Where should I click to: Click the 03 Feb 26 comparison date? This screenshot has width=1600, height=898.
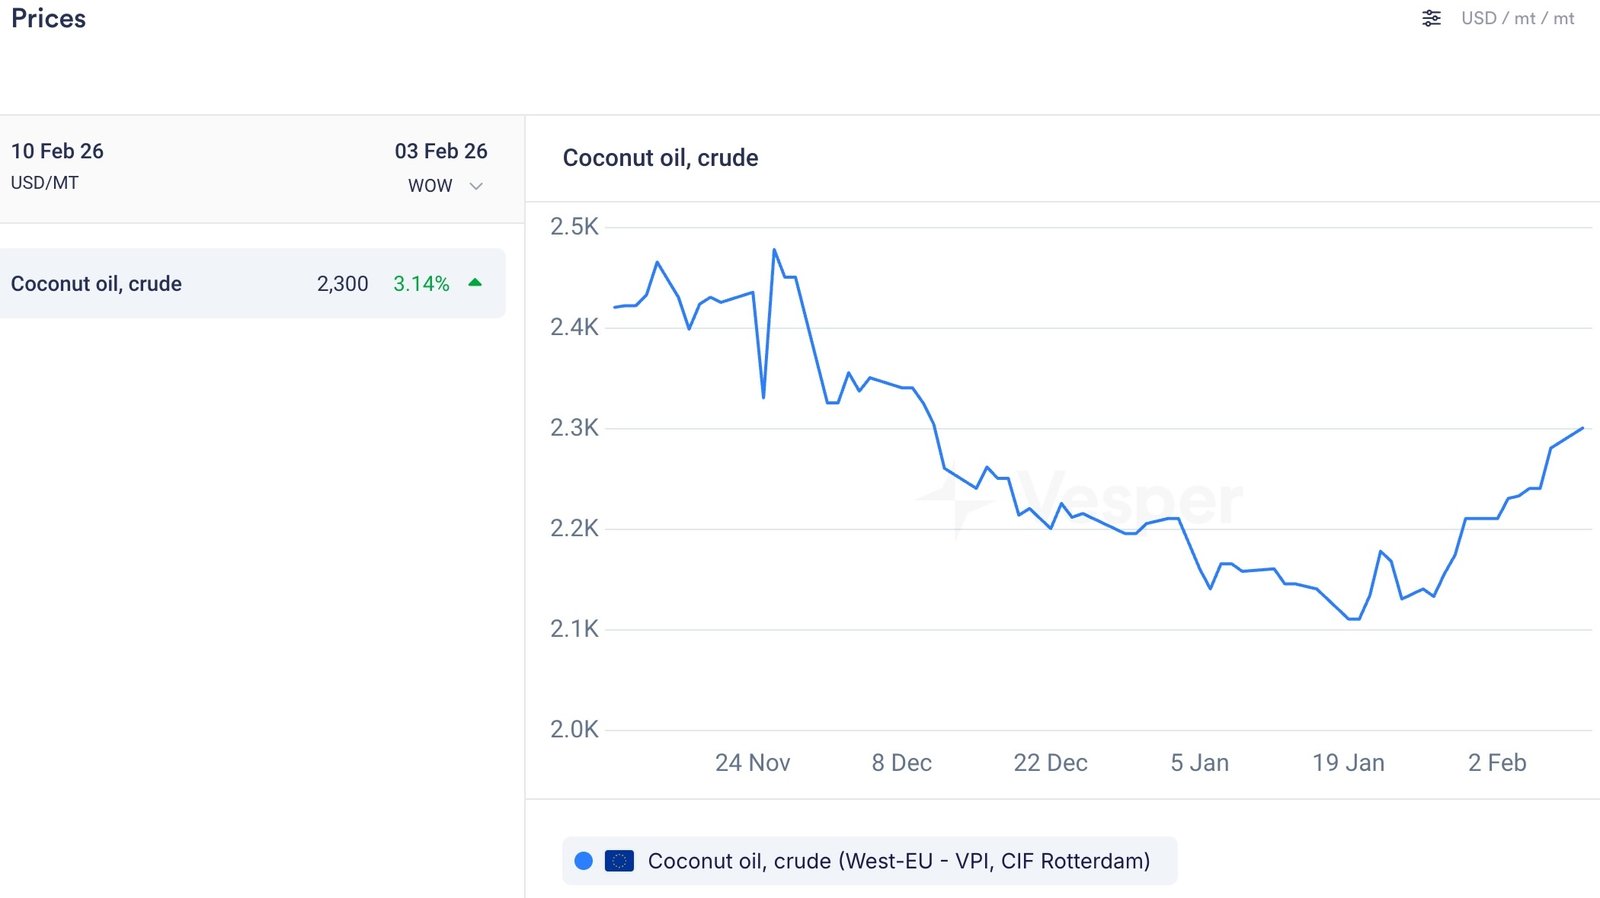click(440, 151)
